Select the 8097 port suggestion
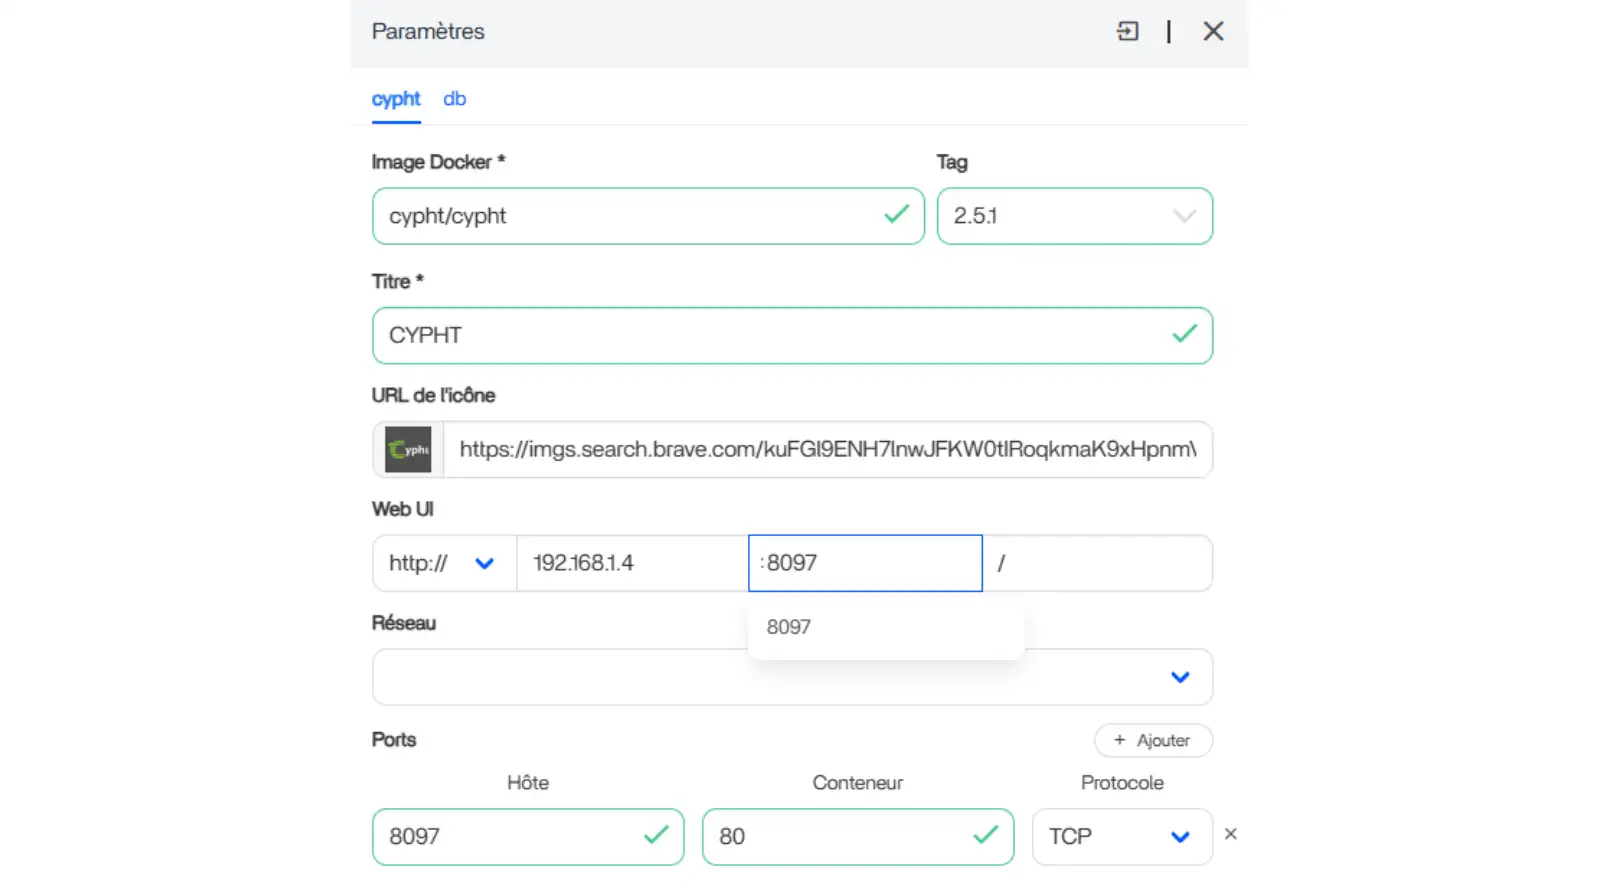 pos(789,627)
